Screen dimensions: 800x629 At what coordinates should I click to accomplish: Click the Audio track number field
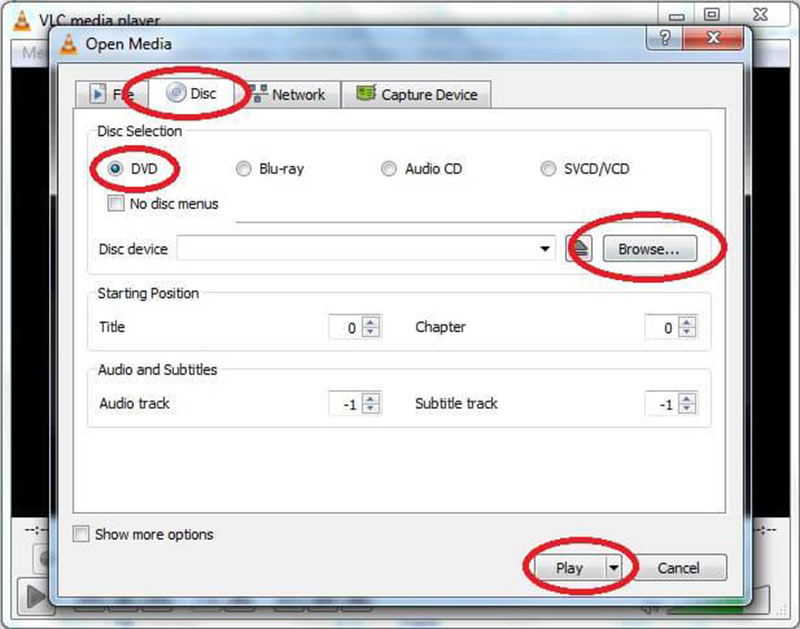click(344, 404)
